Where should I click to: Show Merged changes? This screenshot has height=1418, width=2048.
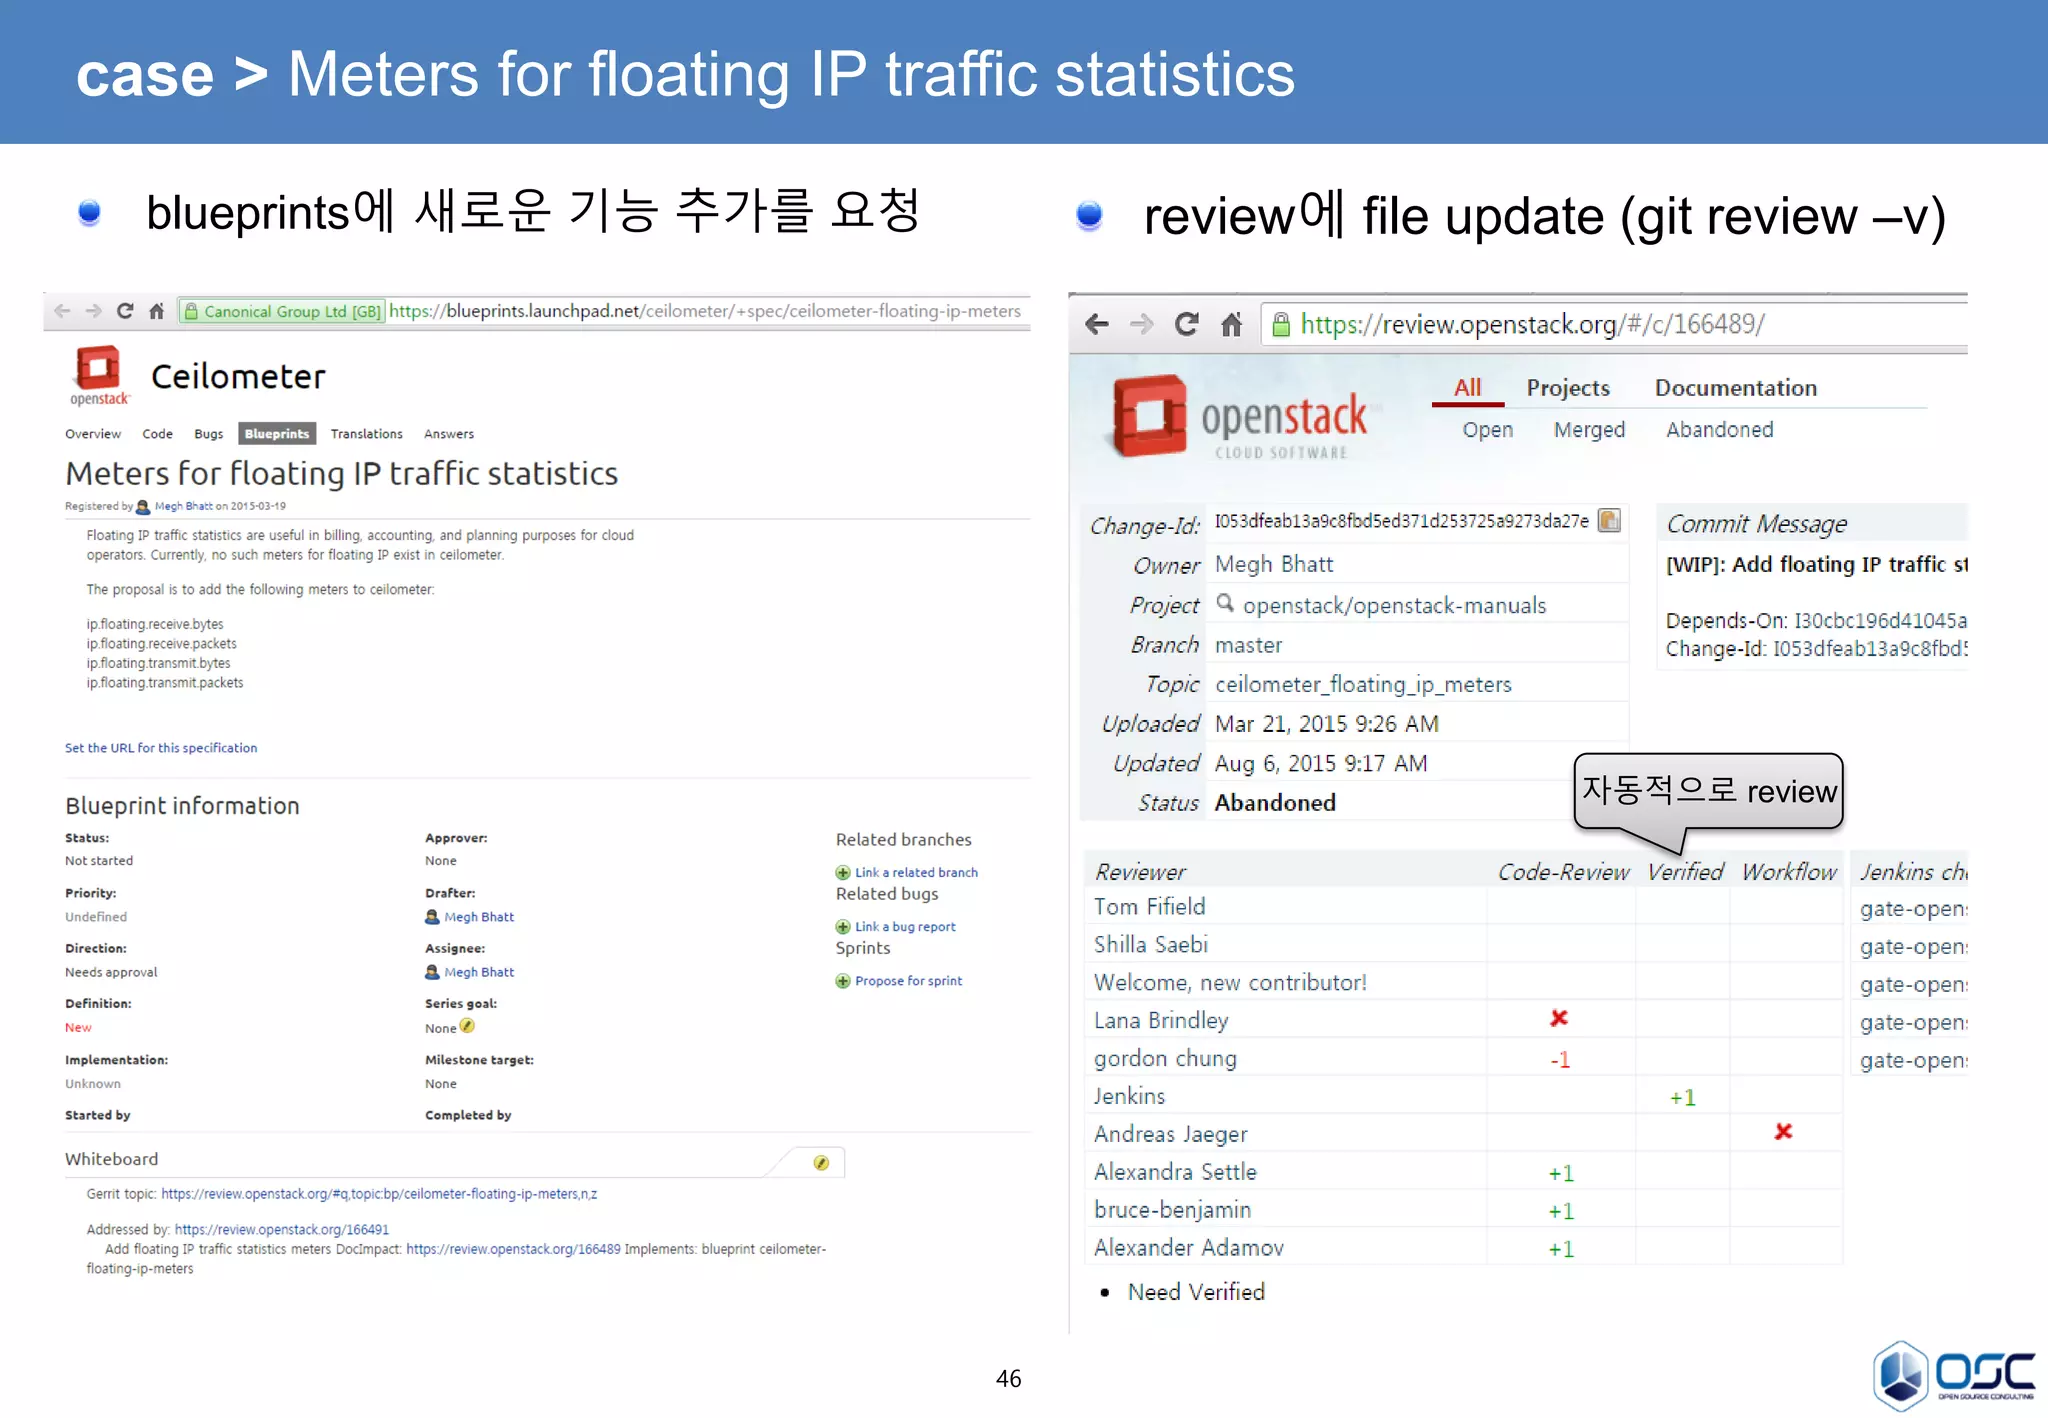click(1589, 430)
